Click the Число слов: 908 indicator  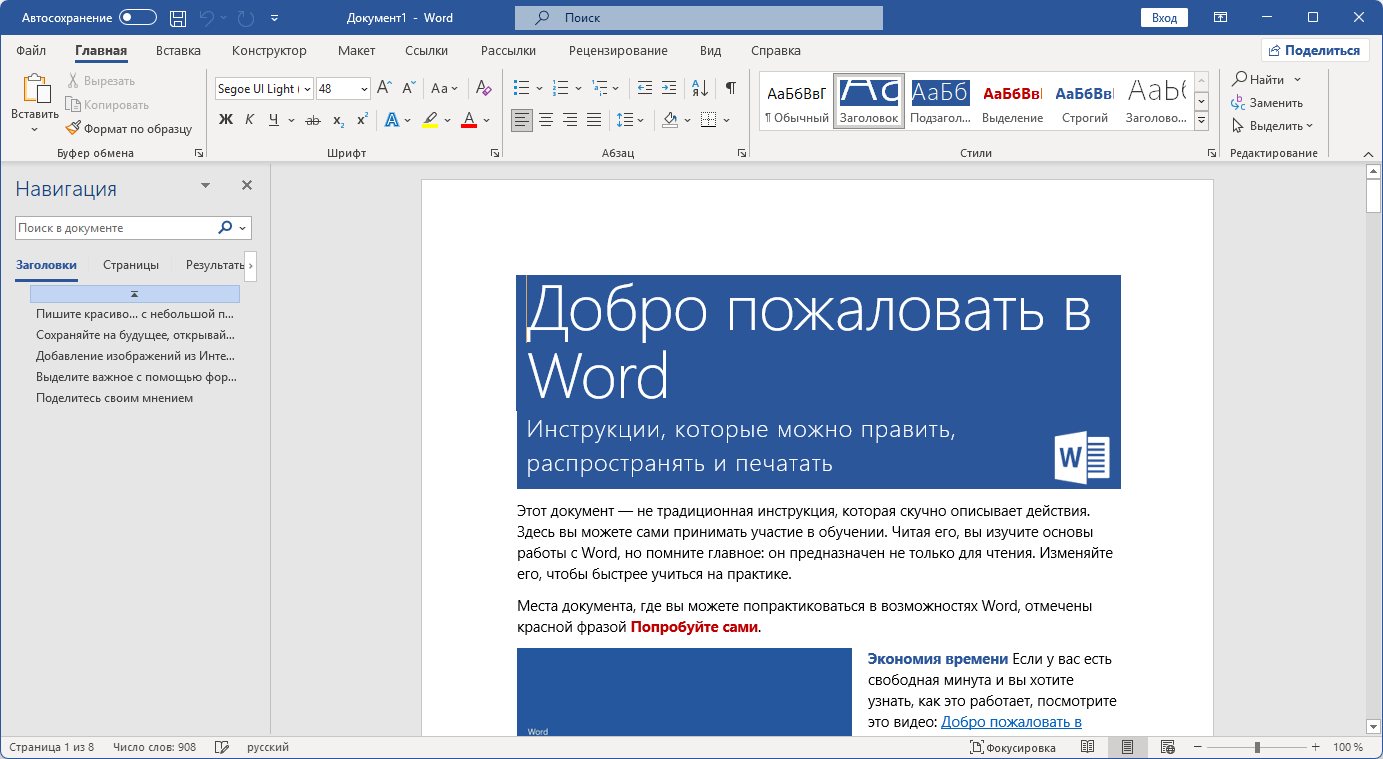[155, 747]
